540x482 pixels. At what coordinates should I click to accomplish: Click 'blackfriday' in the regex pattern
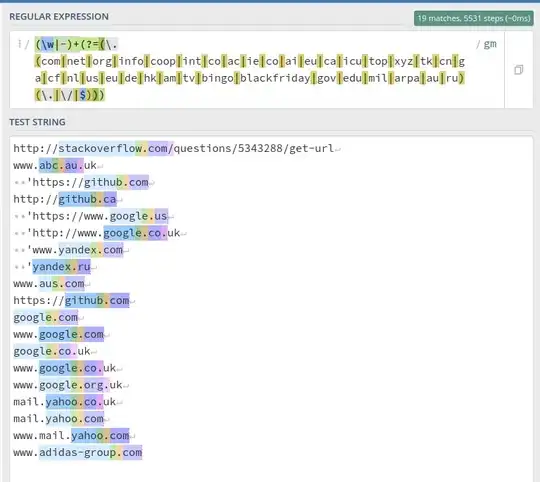coord(275,78)
